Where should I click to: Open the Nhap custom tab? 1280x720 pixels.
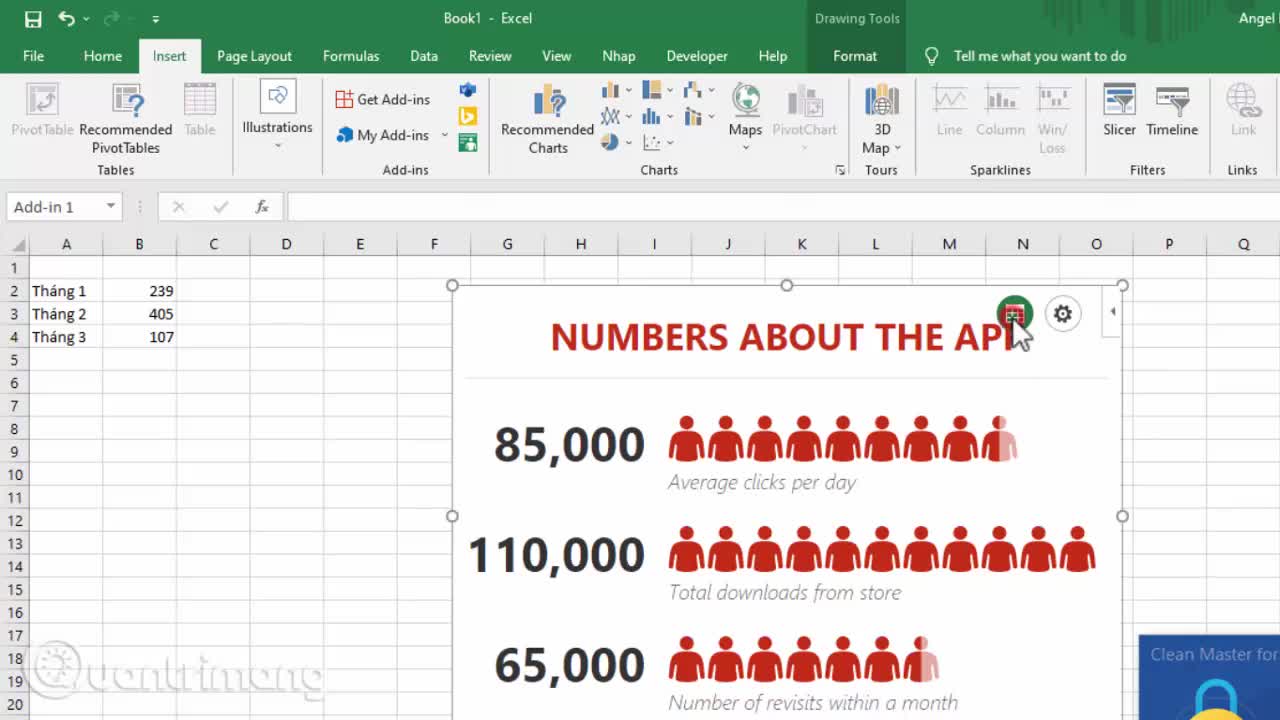click(618, 56)
